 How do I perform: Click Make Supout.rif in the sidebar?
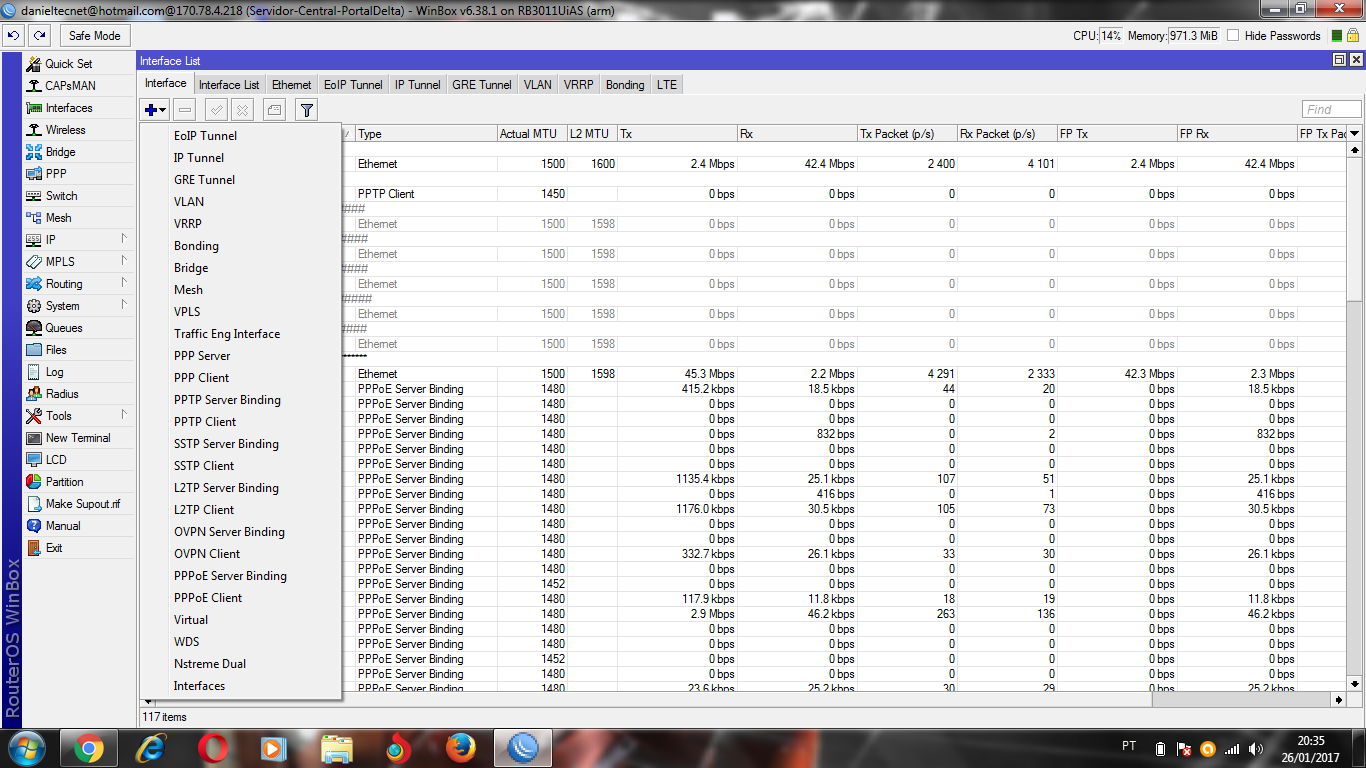click(x=82, y=504)
